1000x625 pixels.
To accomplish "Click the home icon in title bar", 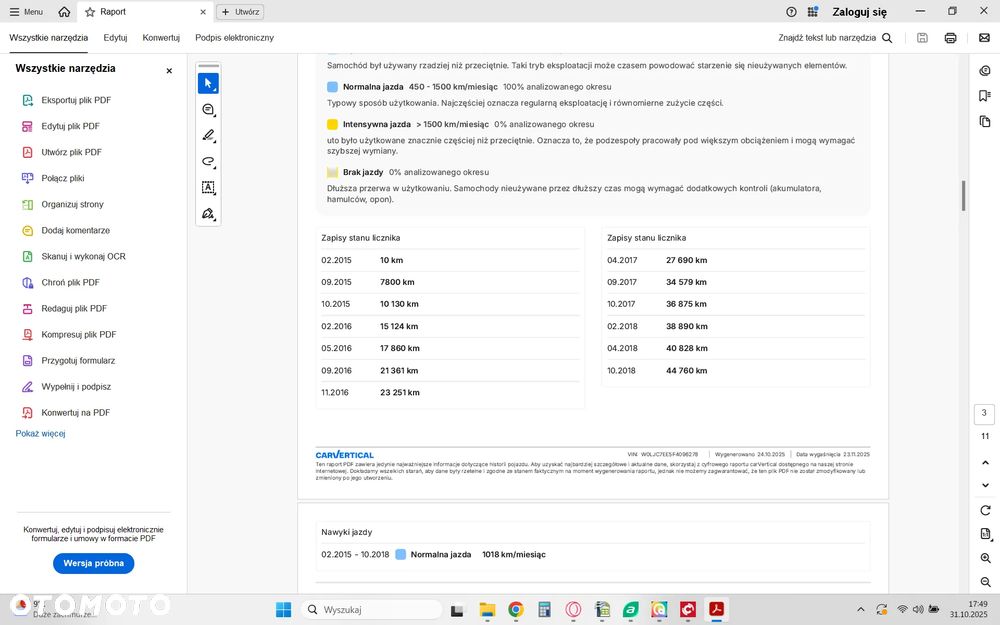I will tap(64, 11).
